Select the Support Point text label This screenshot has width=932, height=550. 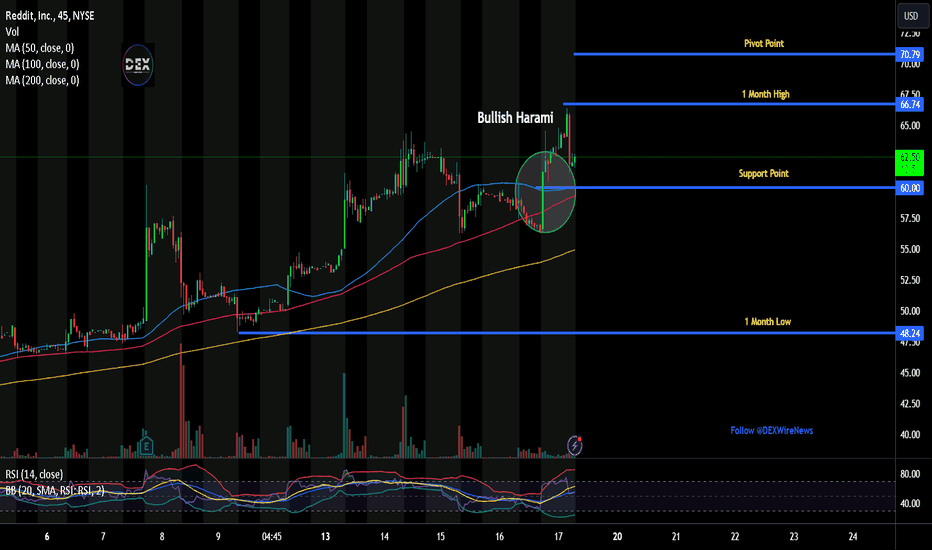click(x=763, y=174)
